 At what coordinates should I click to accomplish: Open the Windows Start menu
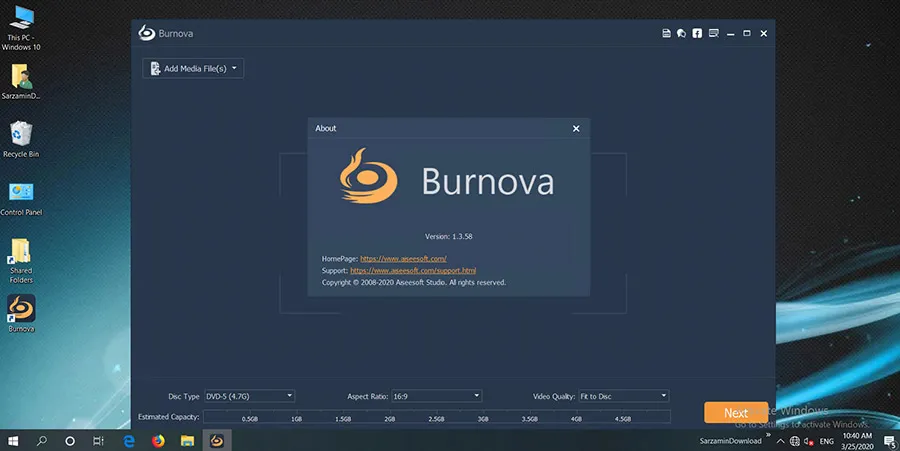13,441
